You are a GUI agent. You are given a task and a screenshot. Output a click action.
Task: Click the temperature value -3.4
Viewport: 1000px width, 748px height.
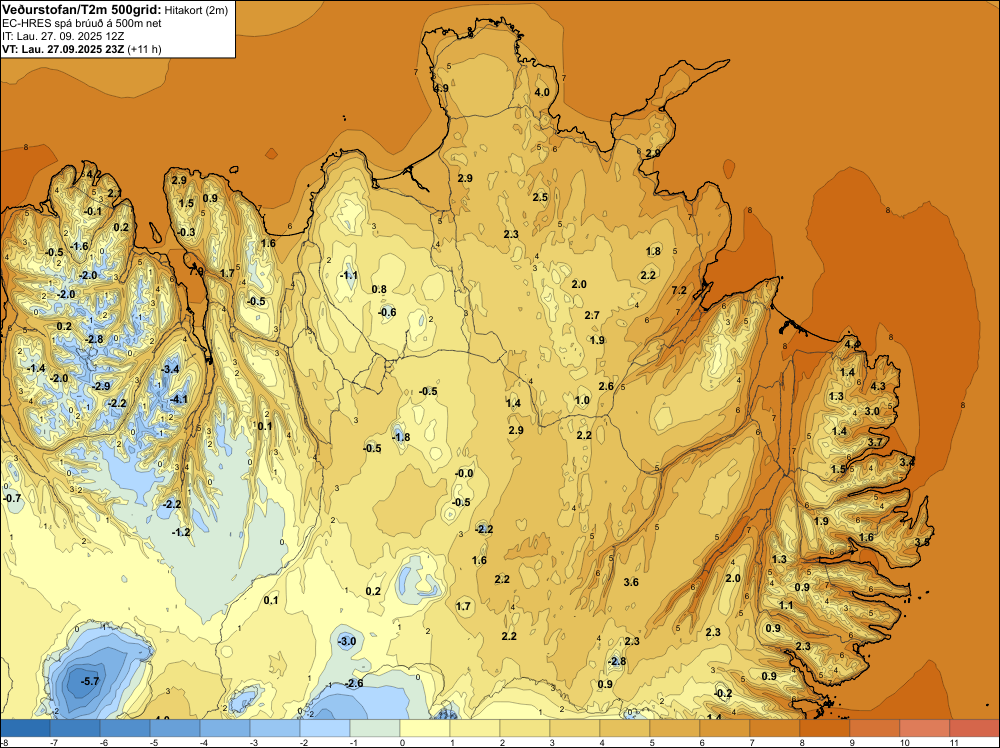(x=170, y=369)
